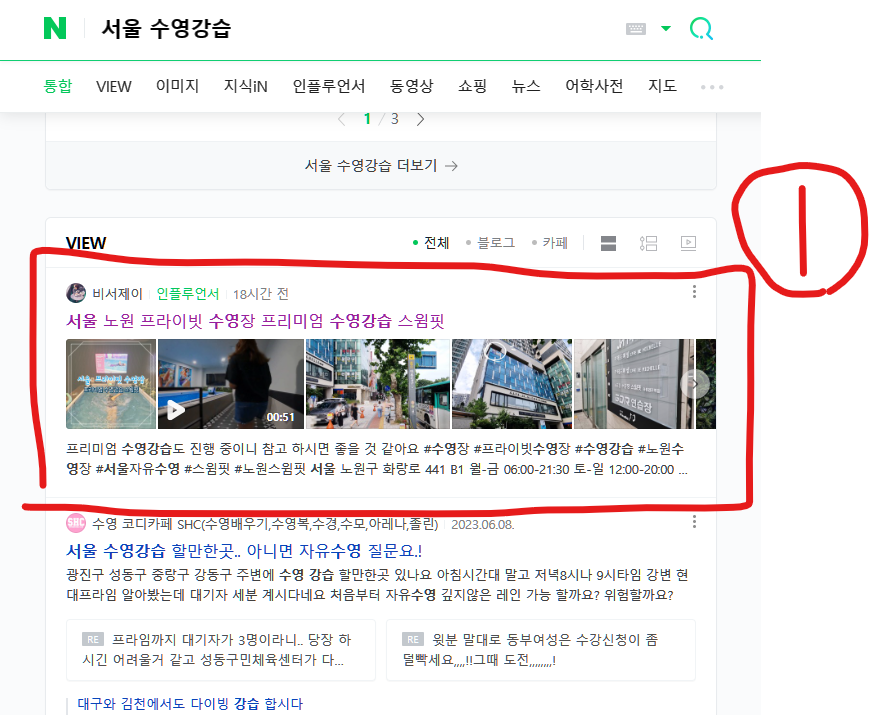Click the pink SHC cafe avatar
The width and height of the screenshot is (869, 715).
tap(76, 523)
